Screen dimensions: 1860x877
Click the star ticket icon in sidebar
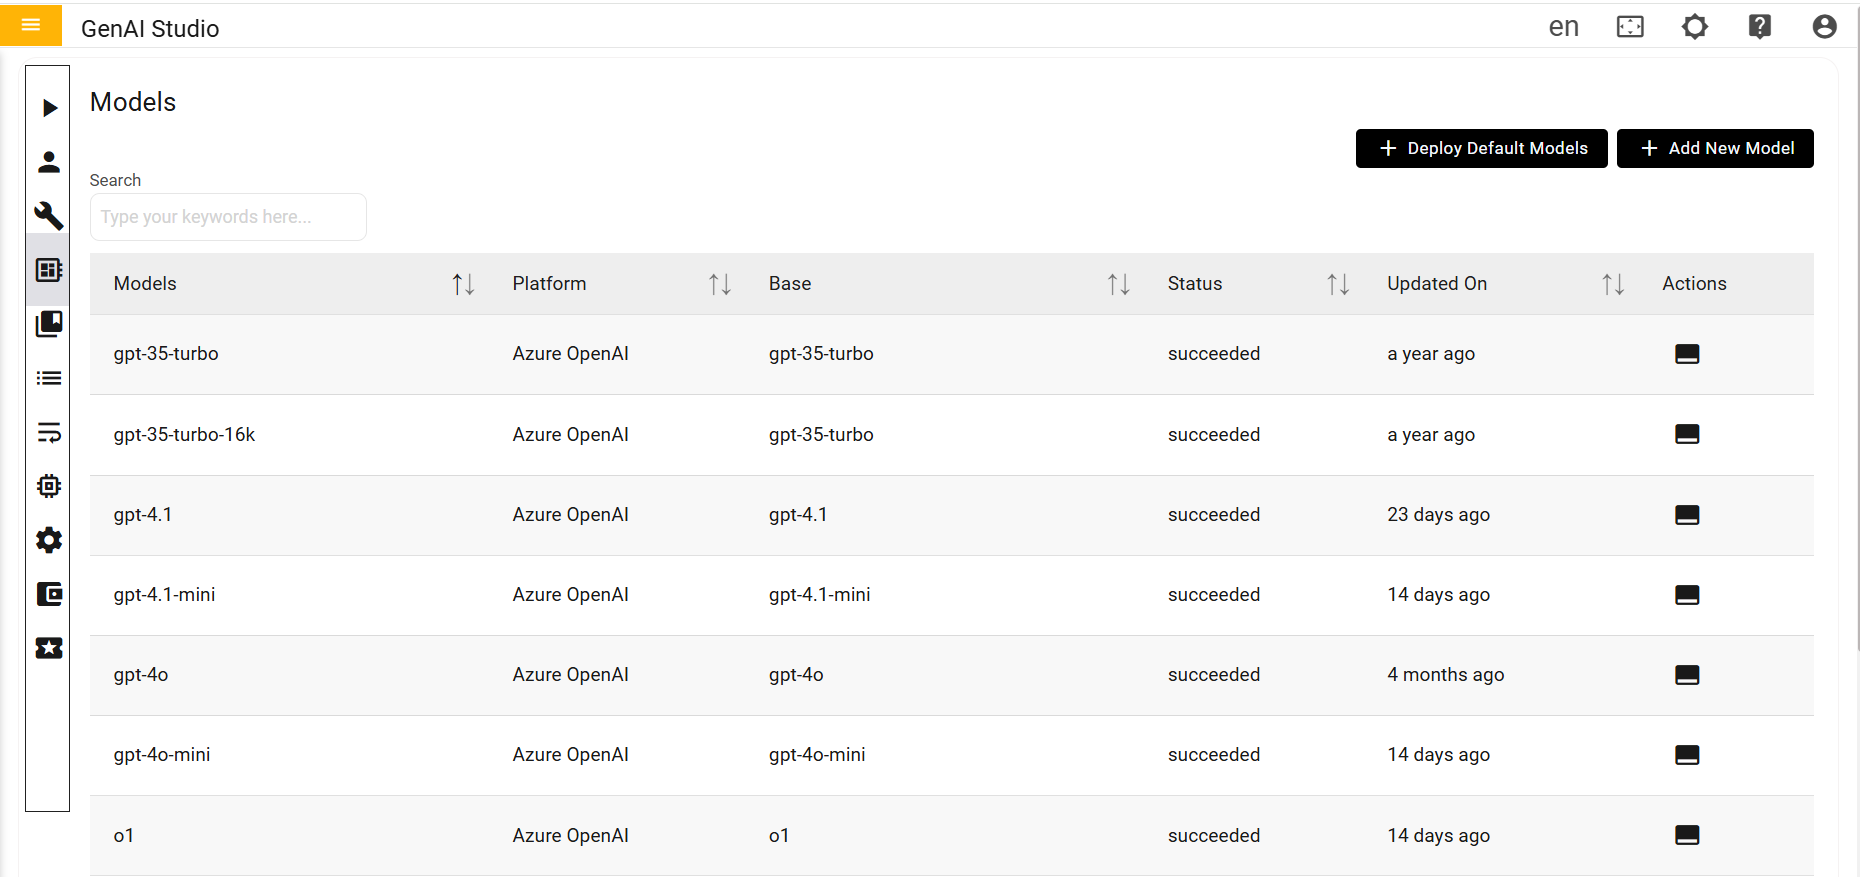point(49,648)
